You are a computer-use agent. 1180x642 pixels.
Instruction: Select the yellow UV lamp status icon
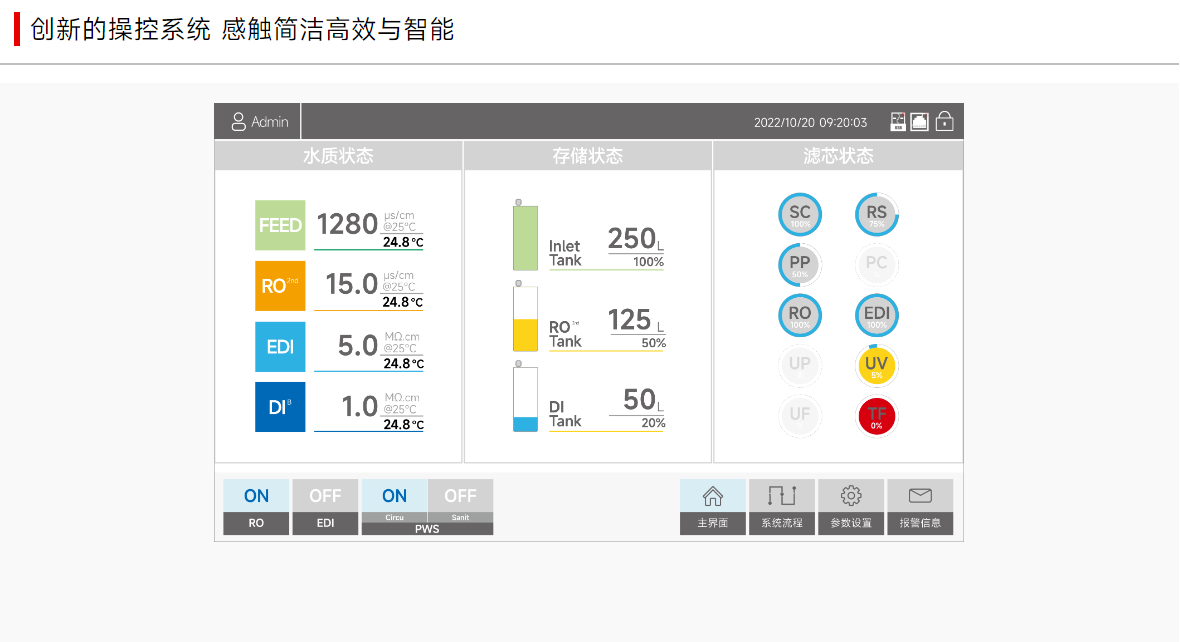(877, 365)
